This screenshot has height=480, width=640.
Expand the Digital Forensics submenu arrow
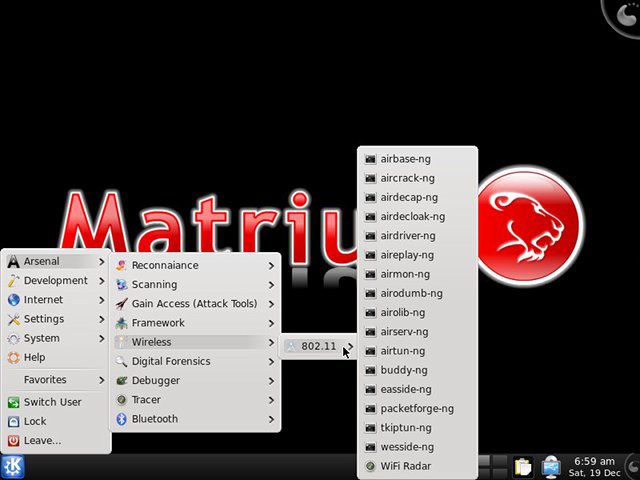[x=271, y=362]
